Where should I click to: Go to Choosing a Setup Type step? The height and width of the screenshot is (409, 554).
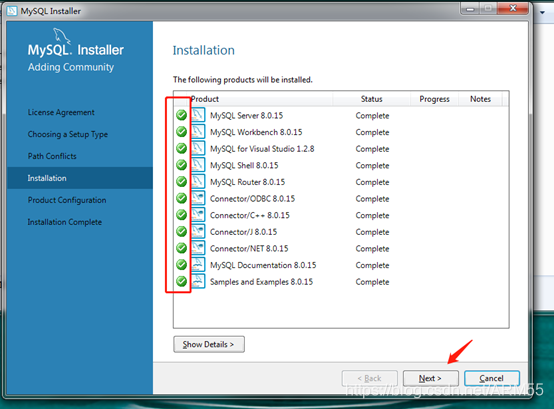coord(67,134)
